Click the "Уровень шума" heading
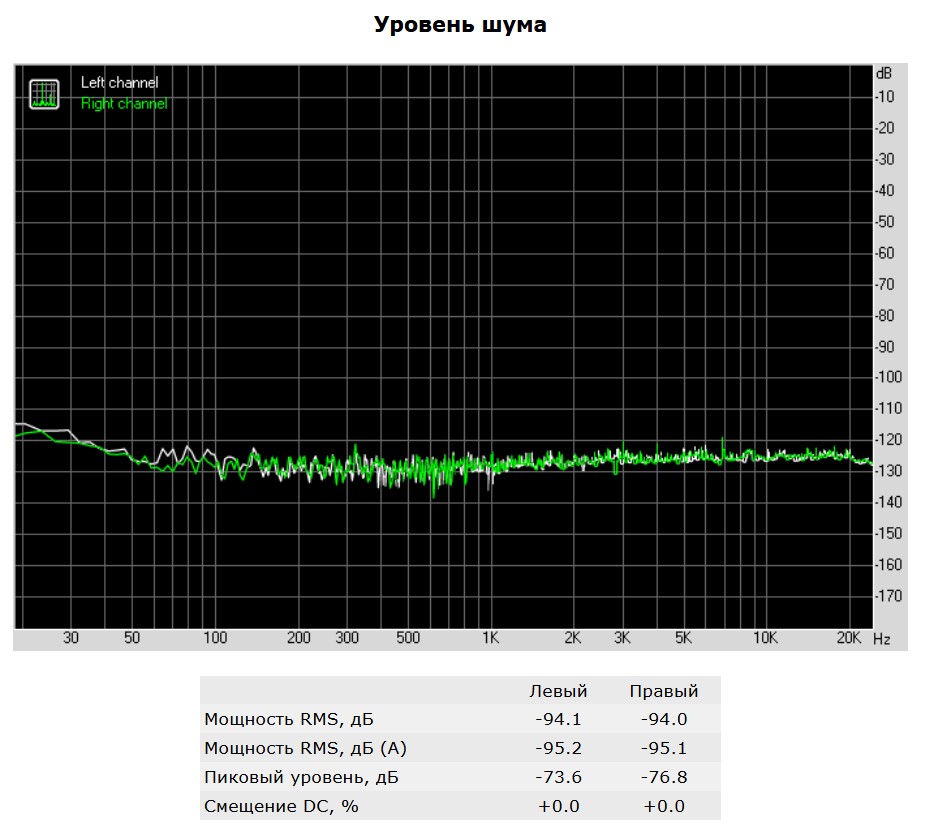The width and height of the screenshot is (929, 825). tap(460, 25)
